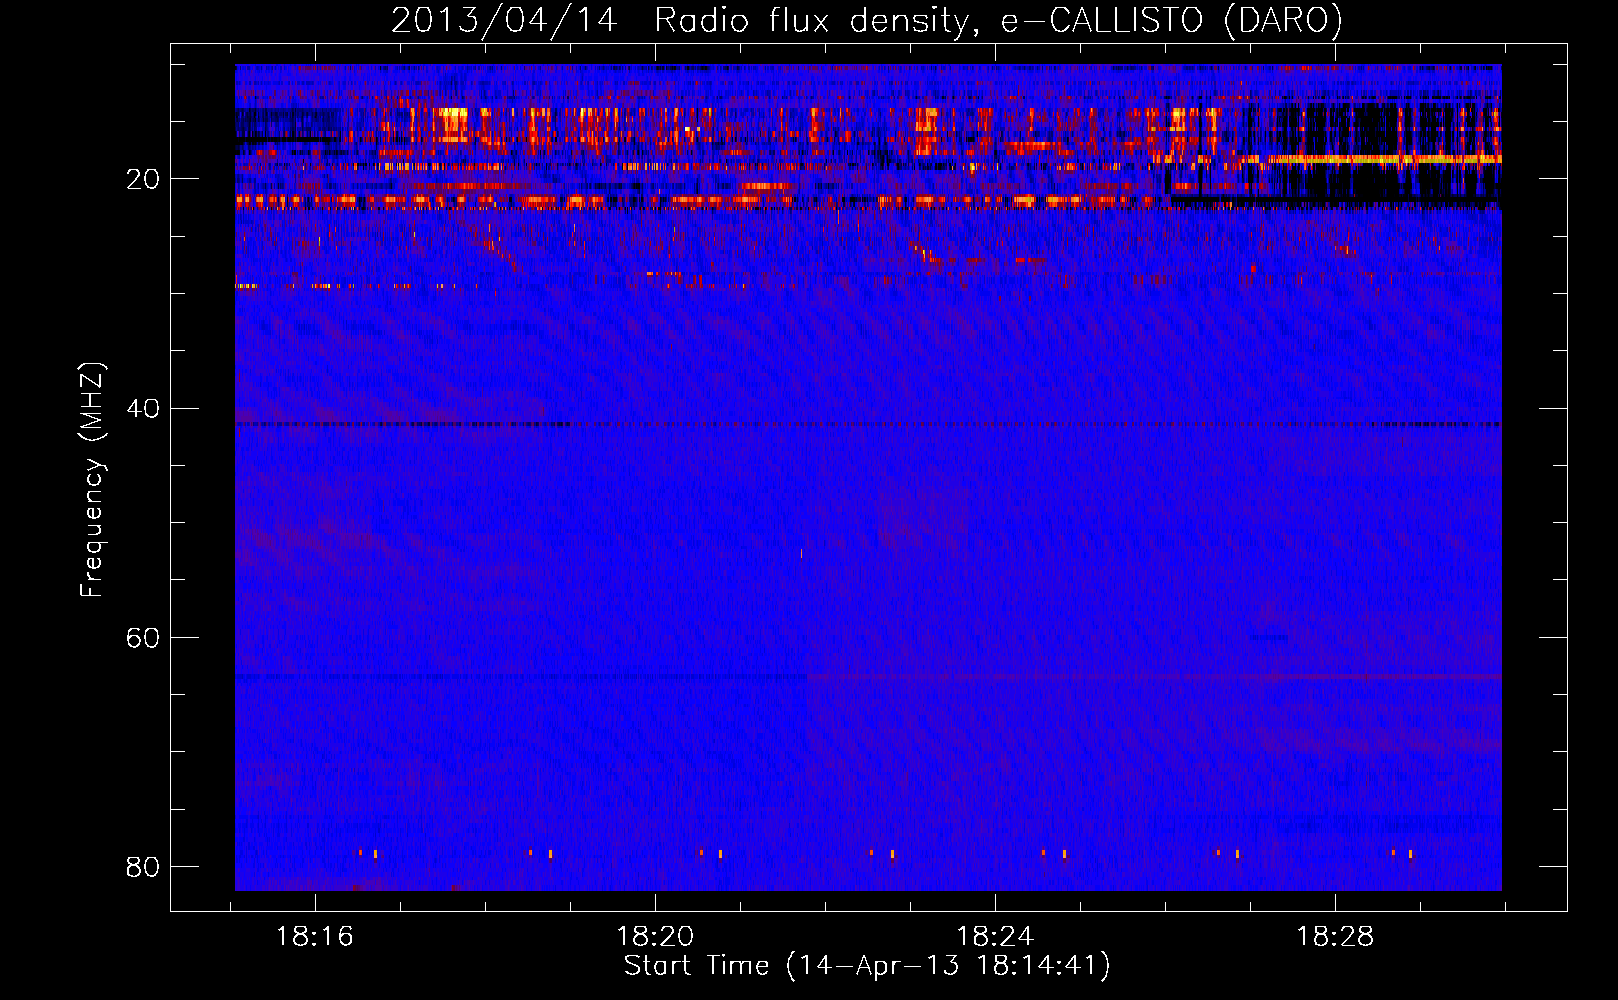Image resolution: width=1618 pixels, height=1000 pixels.
Task: Choose the 18:24 time tick label
Action: (995, 937)
